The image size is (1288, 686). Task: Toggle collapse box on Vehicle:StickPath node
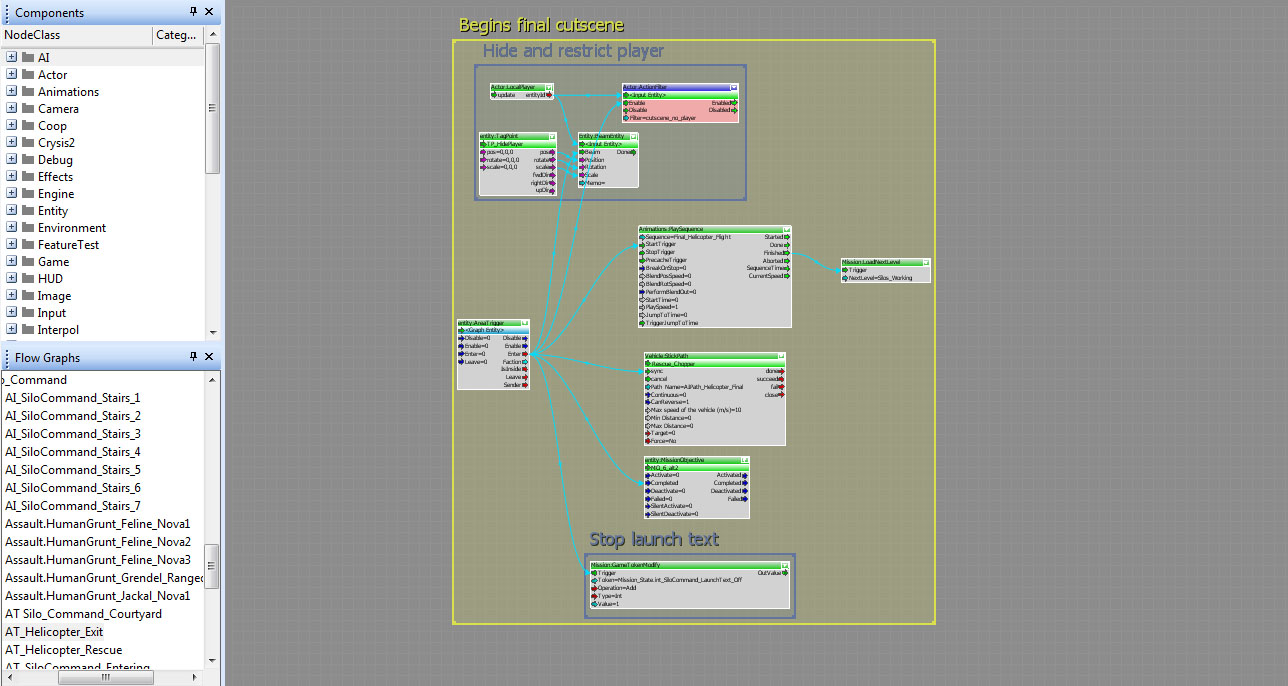point(780,356)
